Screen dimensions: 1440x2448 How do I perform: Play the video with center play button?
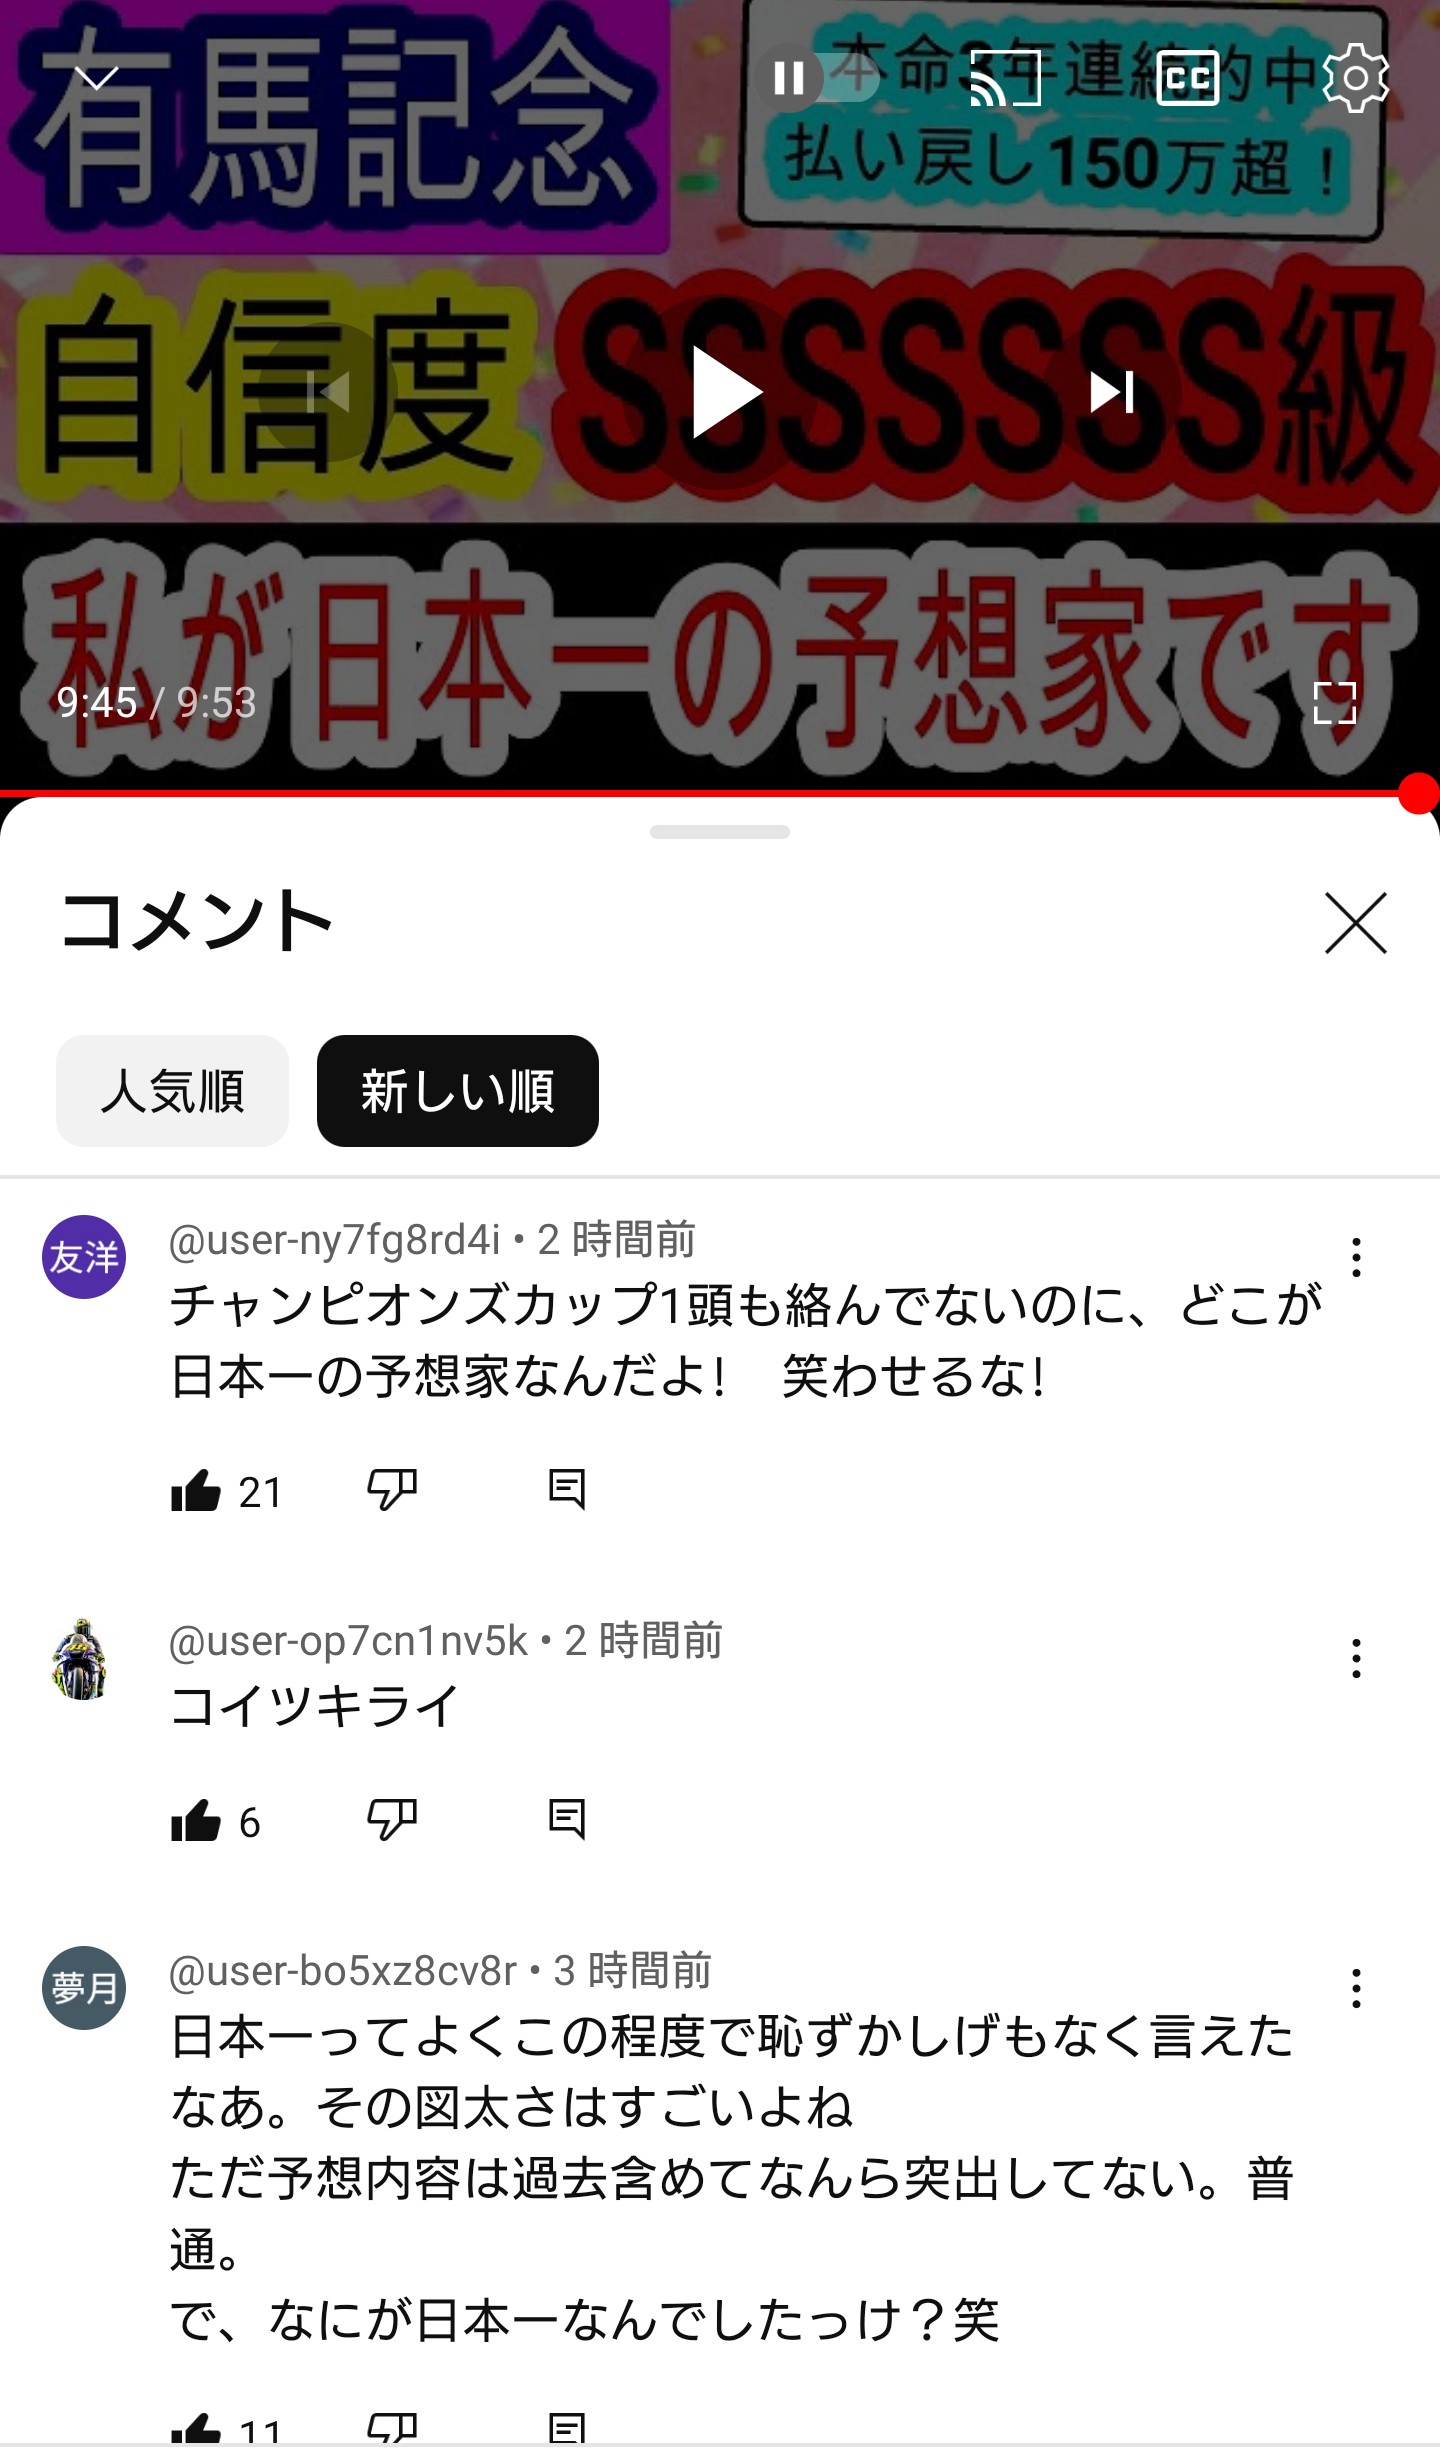click(x=722, y=391)
